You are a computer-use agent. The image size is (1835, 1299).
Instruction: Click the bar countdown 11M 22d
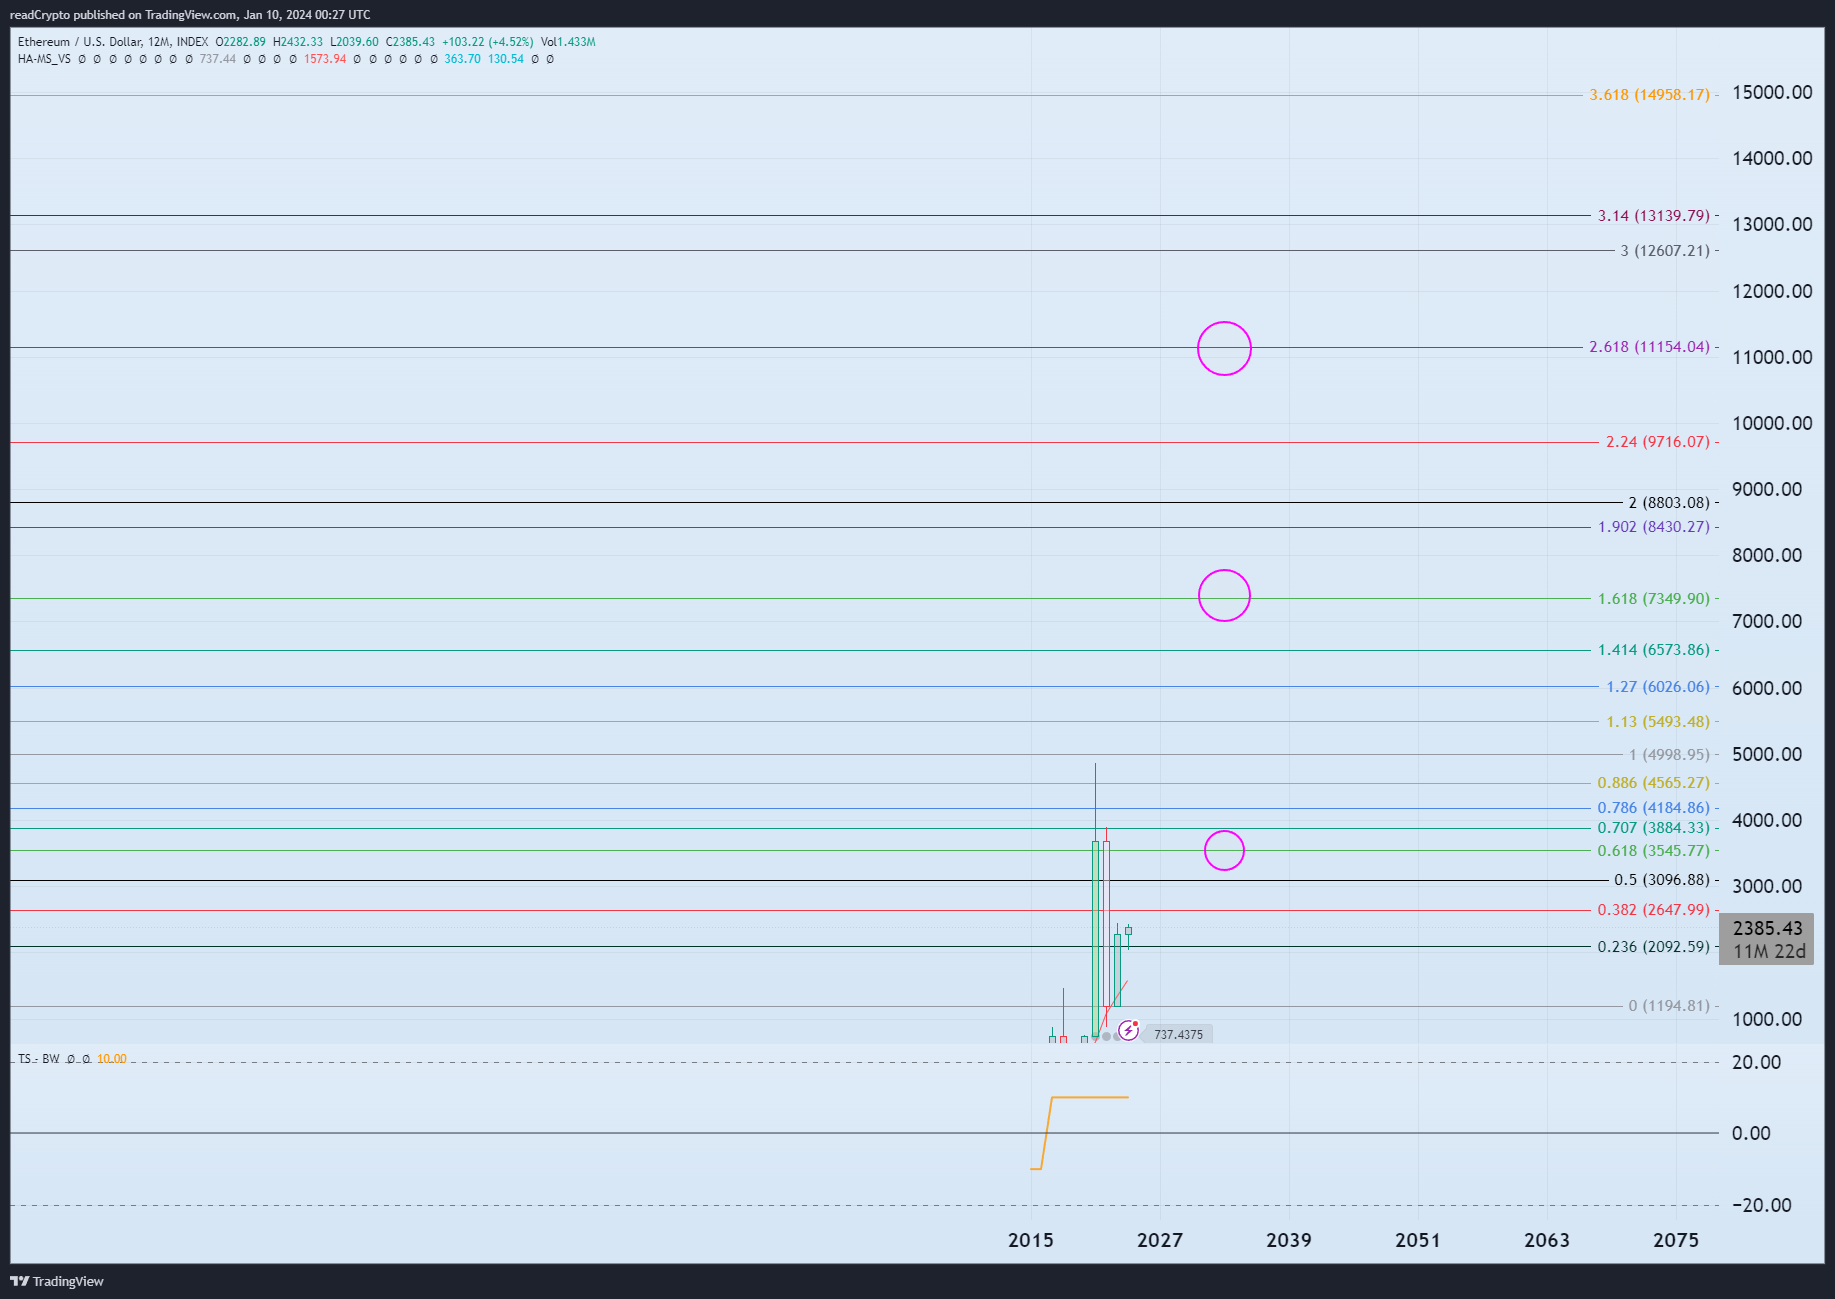pyautogui.click(x=1769, y=952)
